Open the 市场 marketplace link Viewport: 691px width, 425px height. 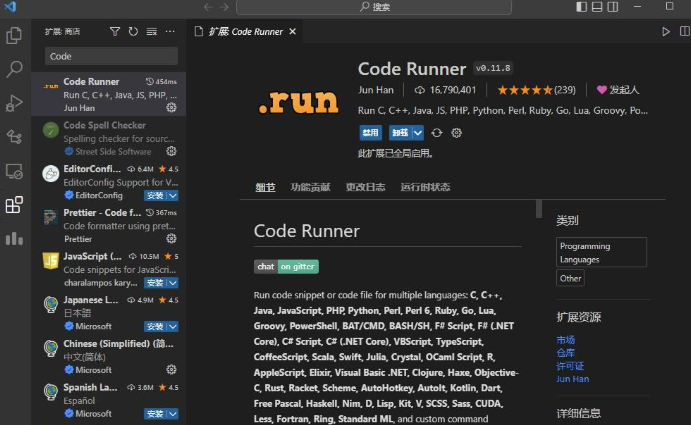(565, 340)
